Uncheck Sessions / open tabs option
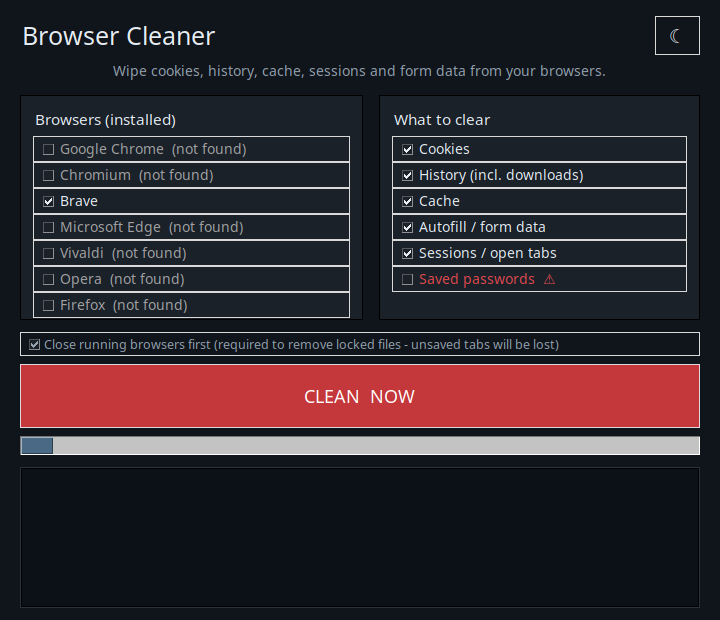The image size is (720, 620). [x=407, y=254]
